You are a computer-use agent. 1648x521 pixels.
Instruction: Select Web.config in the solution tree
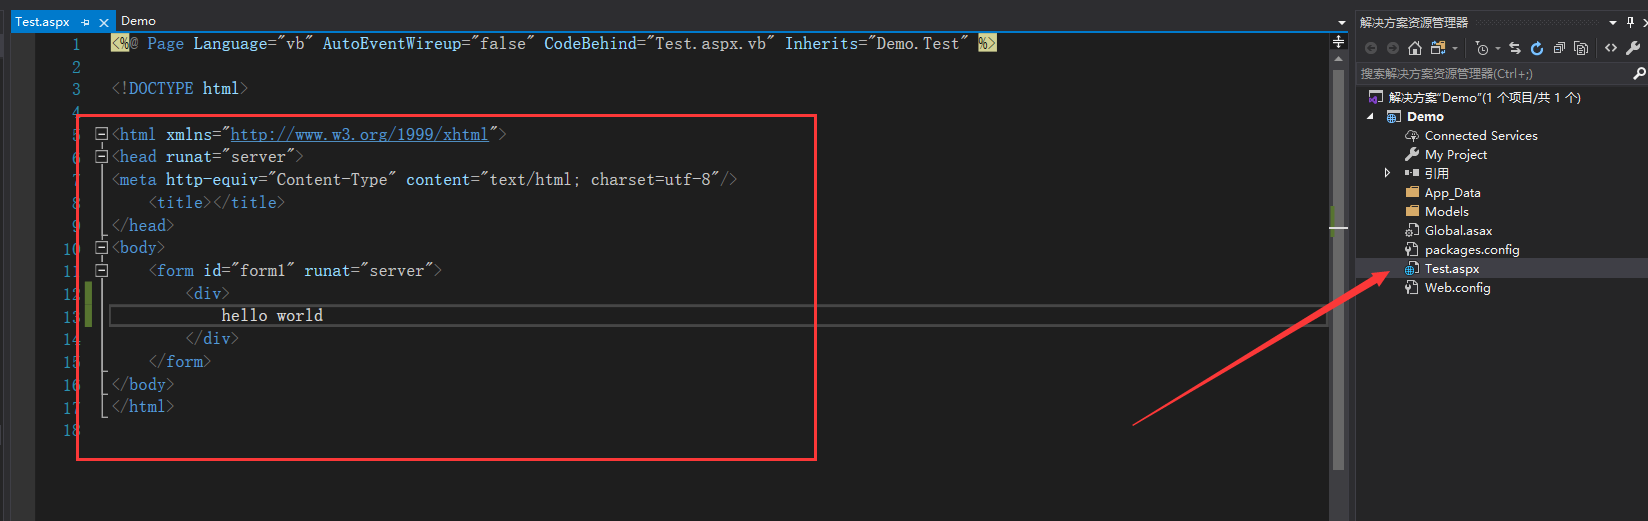pos(1457,288)
